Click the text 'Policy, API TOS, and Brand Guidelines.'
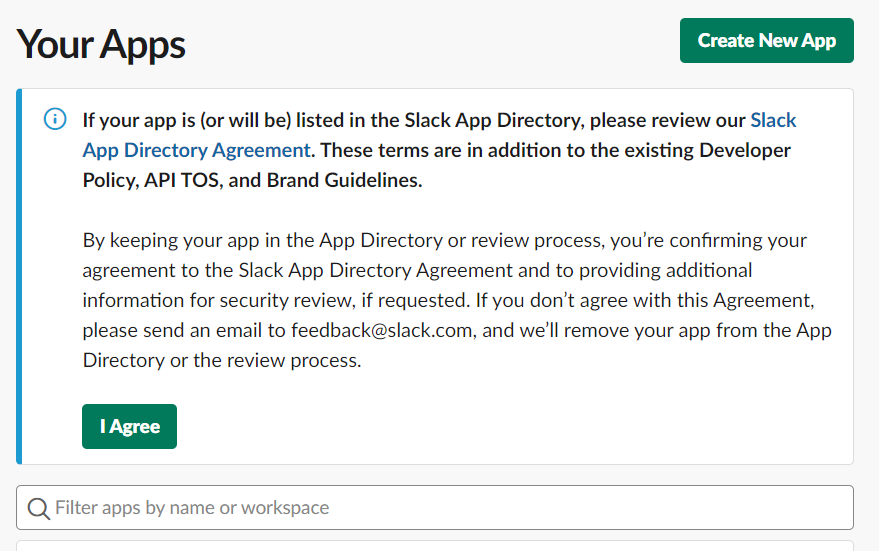Screen dimensions: 879x551 pos(252,180)
